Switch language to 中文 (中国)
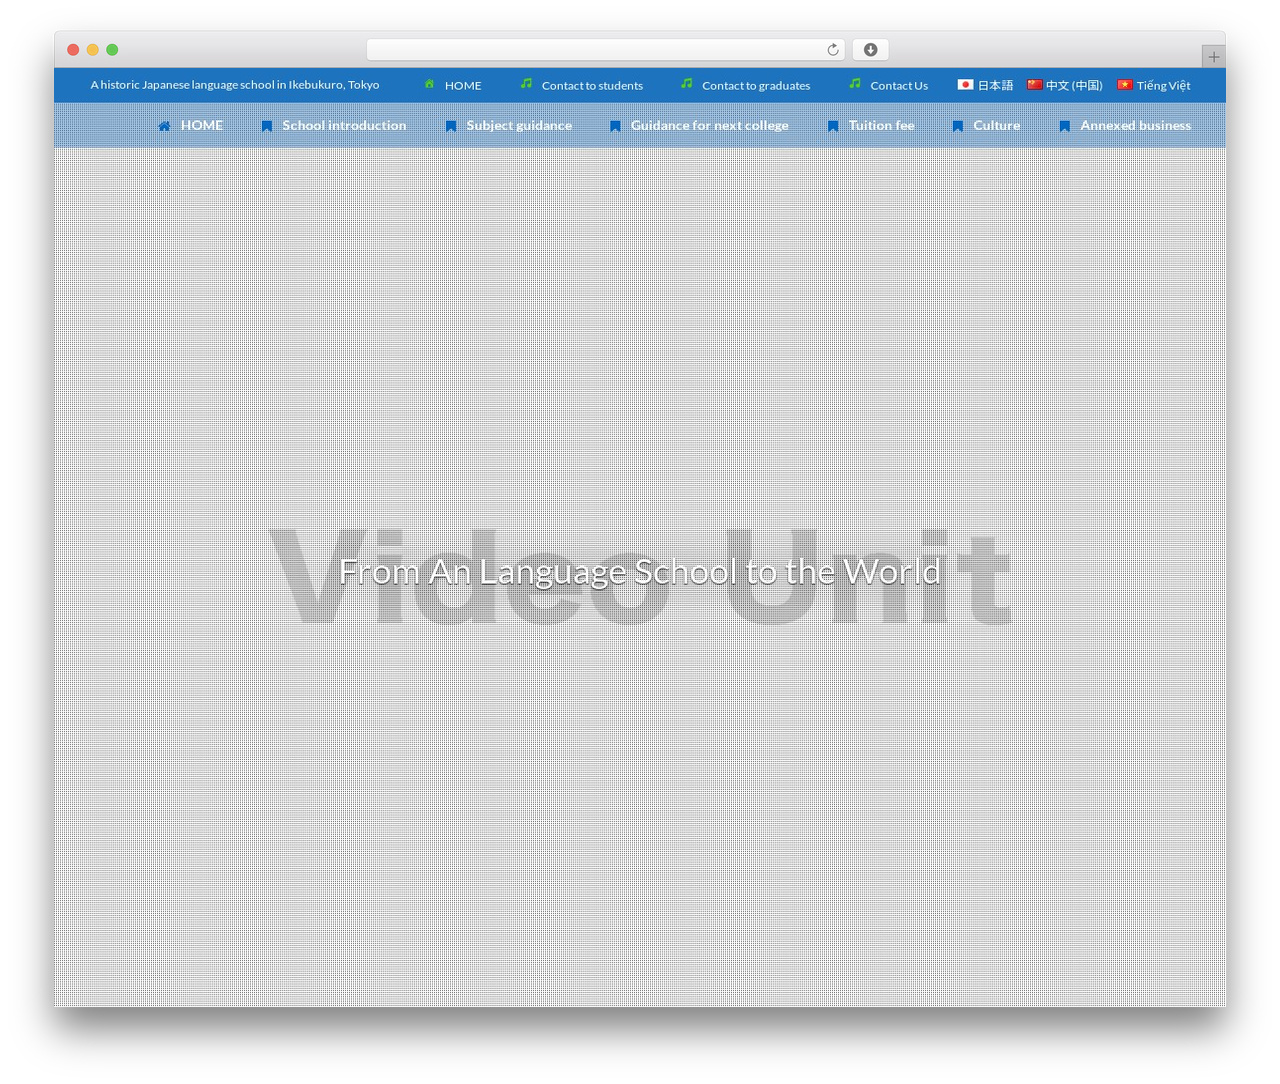The width and height of the screenshot is (1280, 1084). 1074,85
